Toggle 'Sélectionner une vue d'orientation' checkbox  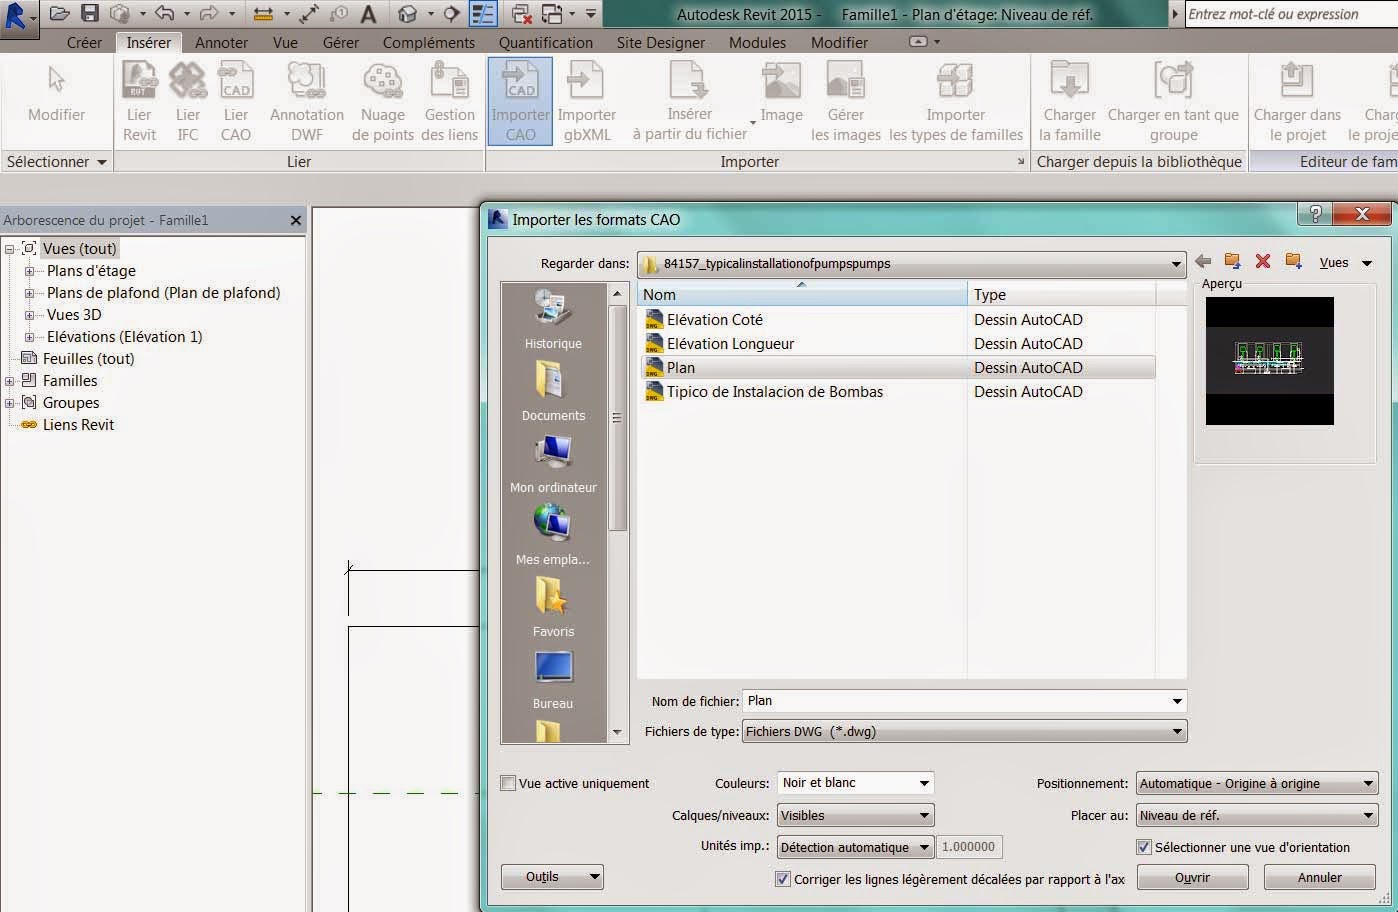click(x=1144, y=847)
